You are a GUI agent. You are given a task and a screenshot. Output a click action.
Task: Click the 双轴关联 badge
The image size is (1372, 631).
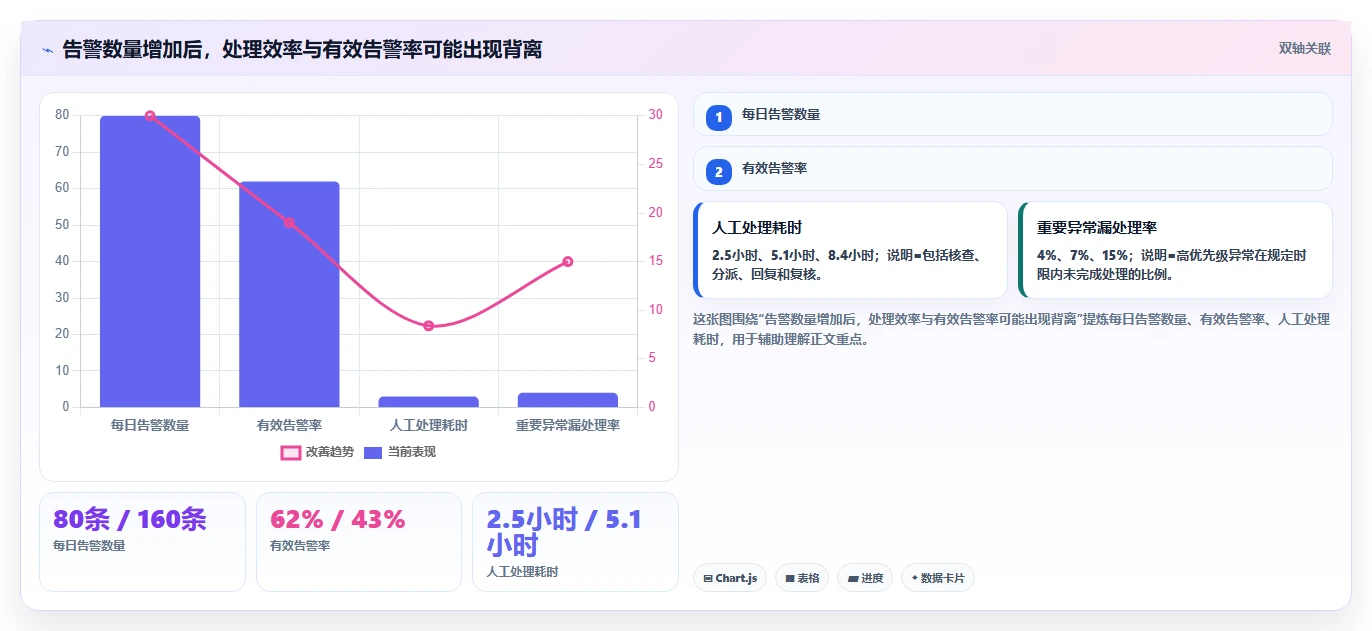(1304, 48)
